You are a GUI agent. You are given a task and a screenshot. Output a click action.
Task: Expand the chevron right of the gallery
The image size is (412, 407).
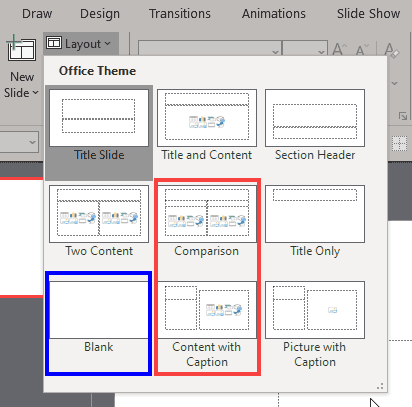pyautogui.click(x=395, y=83)
